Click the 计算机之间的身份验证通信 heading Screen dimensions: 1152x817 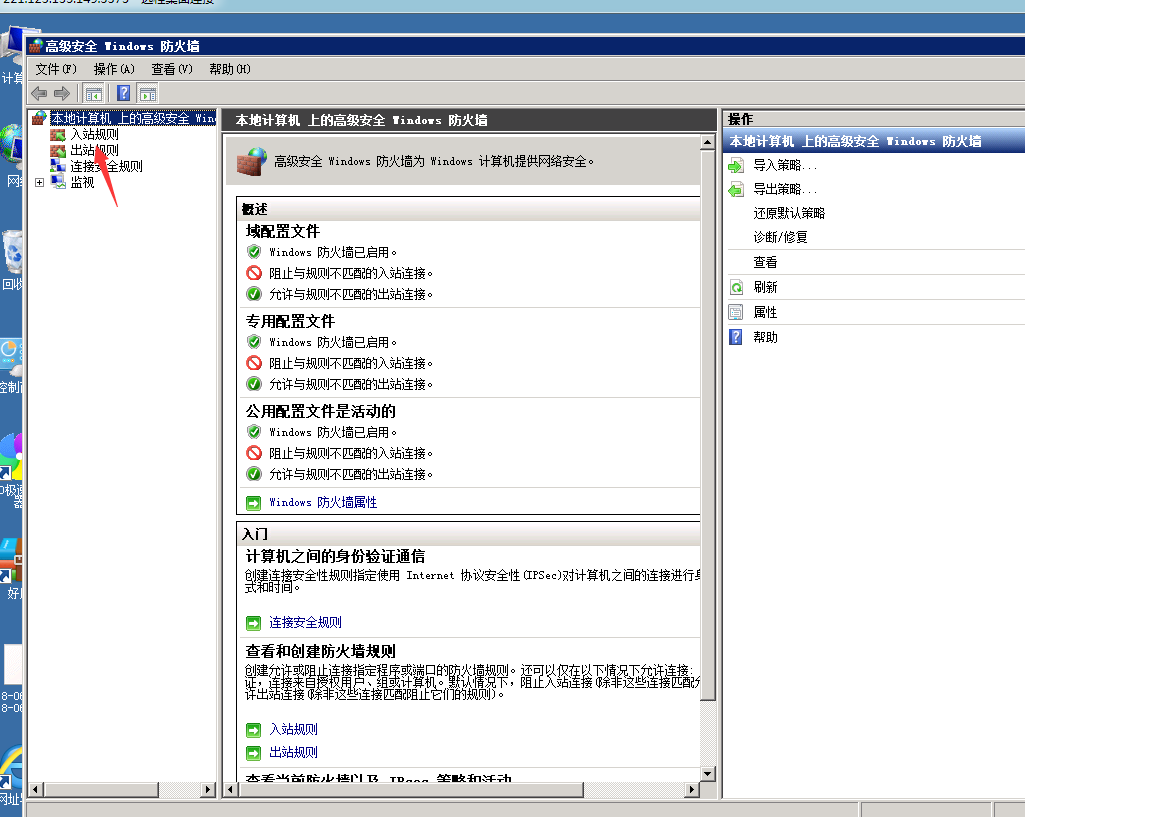(x=335, y=556)
